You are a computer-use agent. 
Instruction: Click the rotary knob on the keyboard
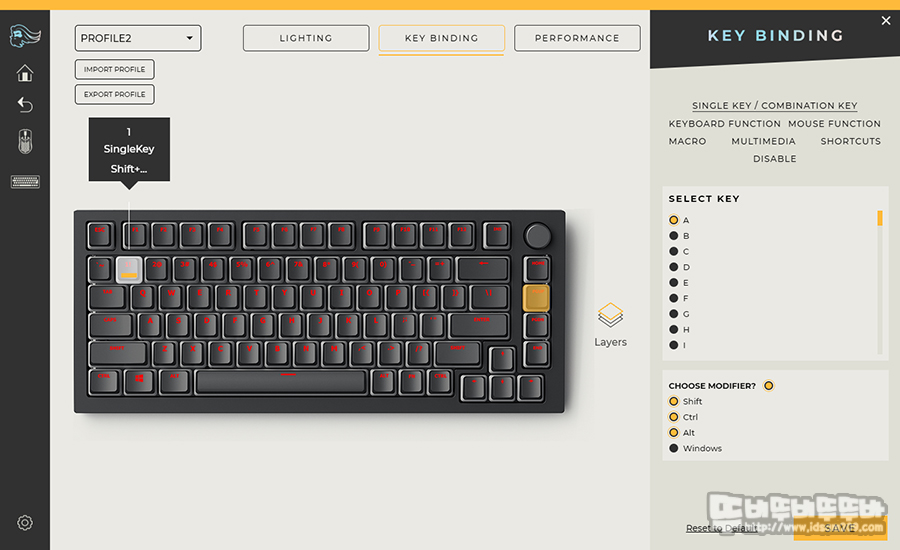(x=538, y=235)
